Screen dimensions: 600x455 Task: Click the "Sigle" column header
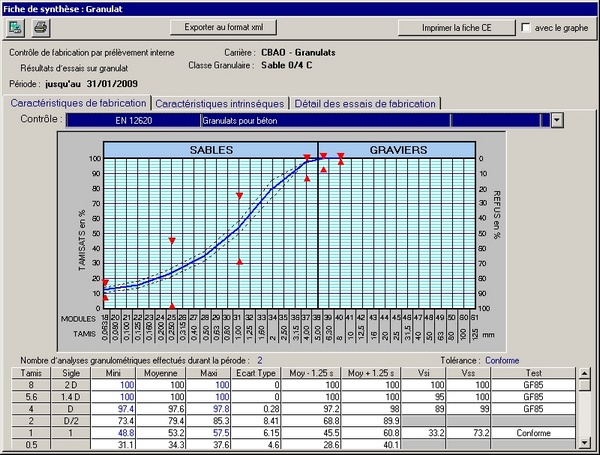click(x=71, y=372)
